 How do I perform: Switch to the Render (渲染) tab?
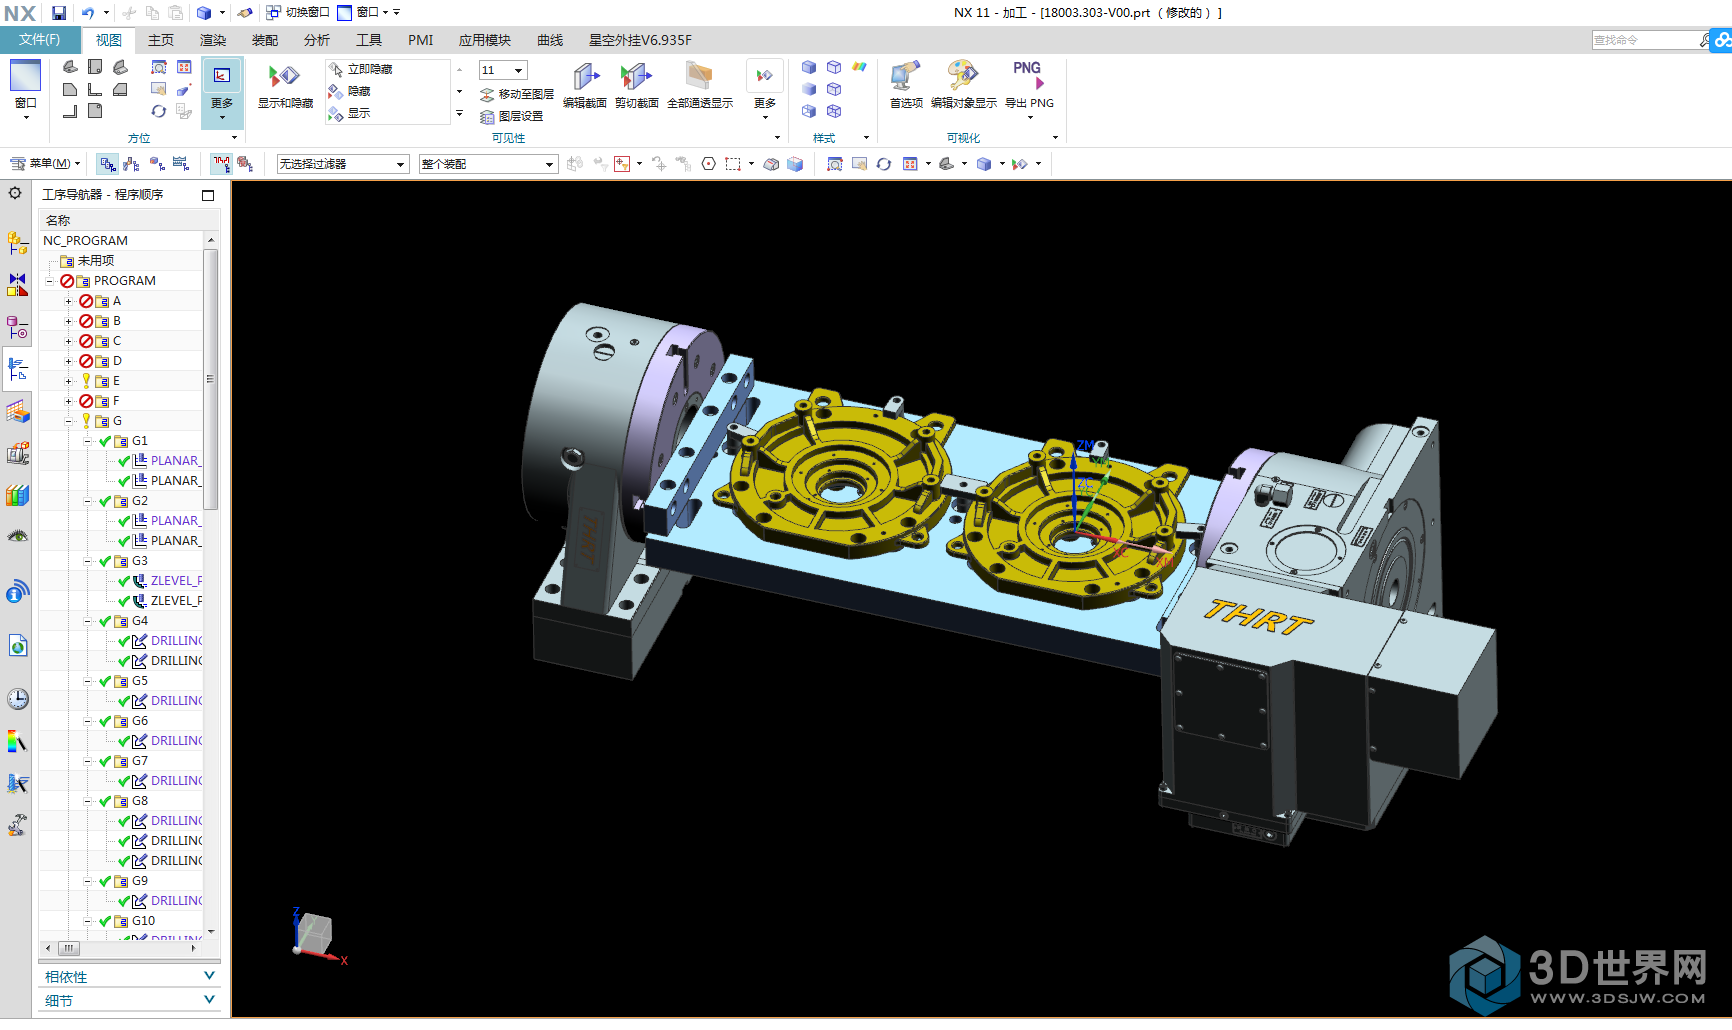(x=212, y=40)
